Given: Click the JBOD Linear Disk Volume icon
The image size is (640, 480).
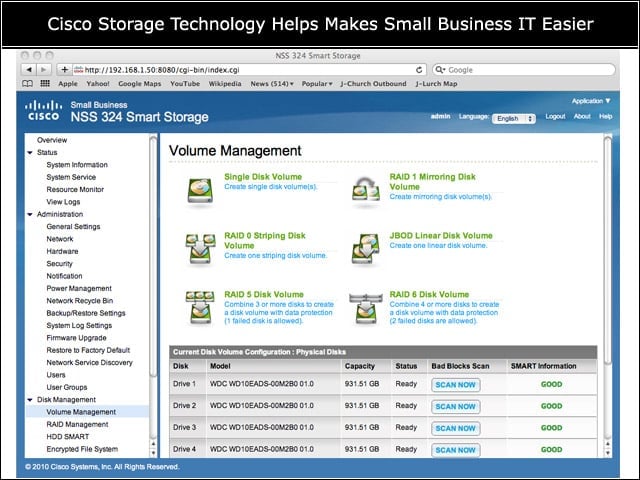Looking at the screenshot, I should point(366,249).
